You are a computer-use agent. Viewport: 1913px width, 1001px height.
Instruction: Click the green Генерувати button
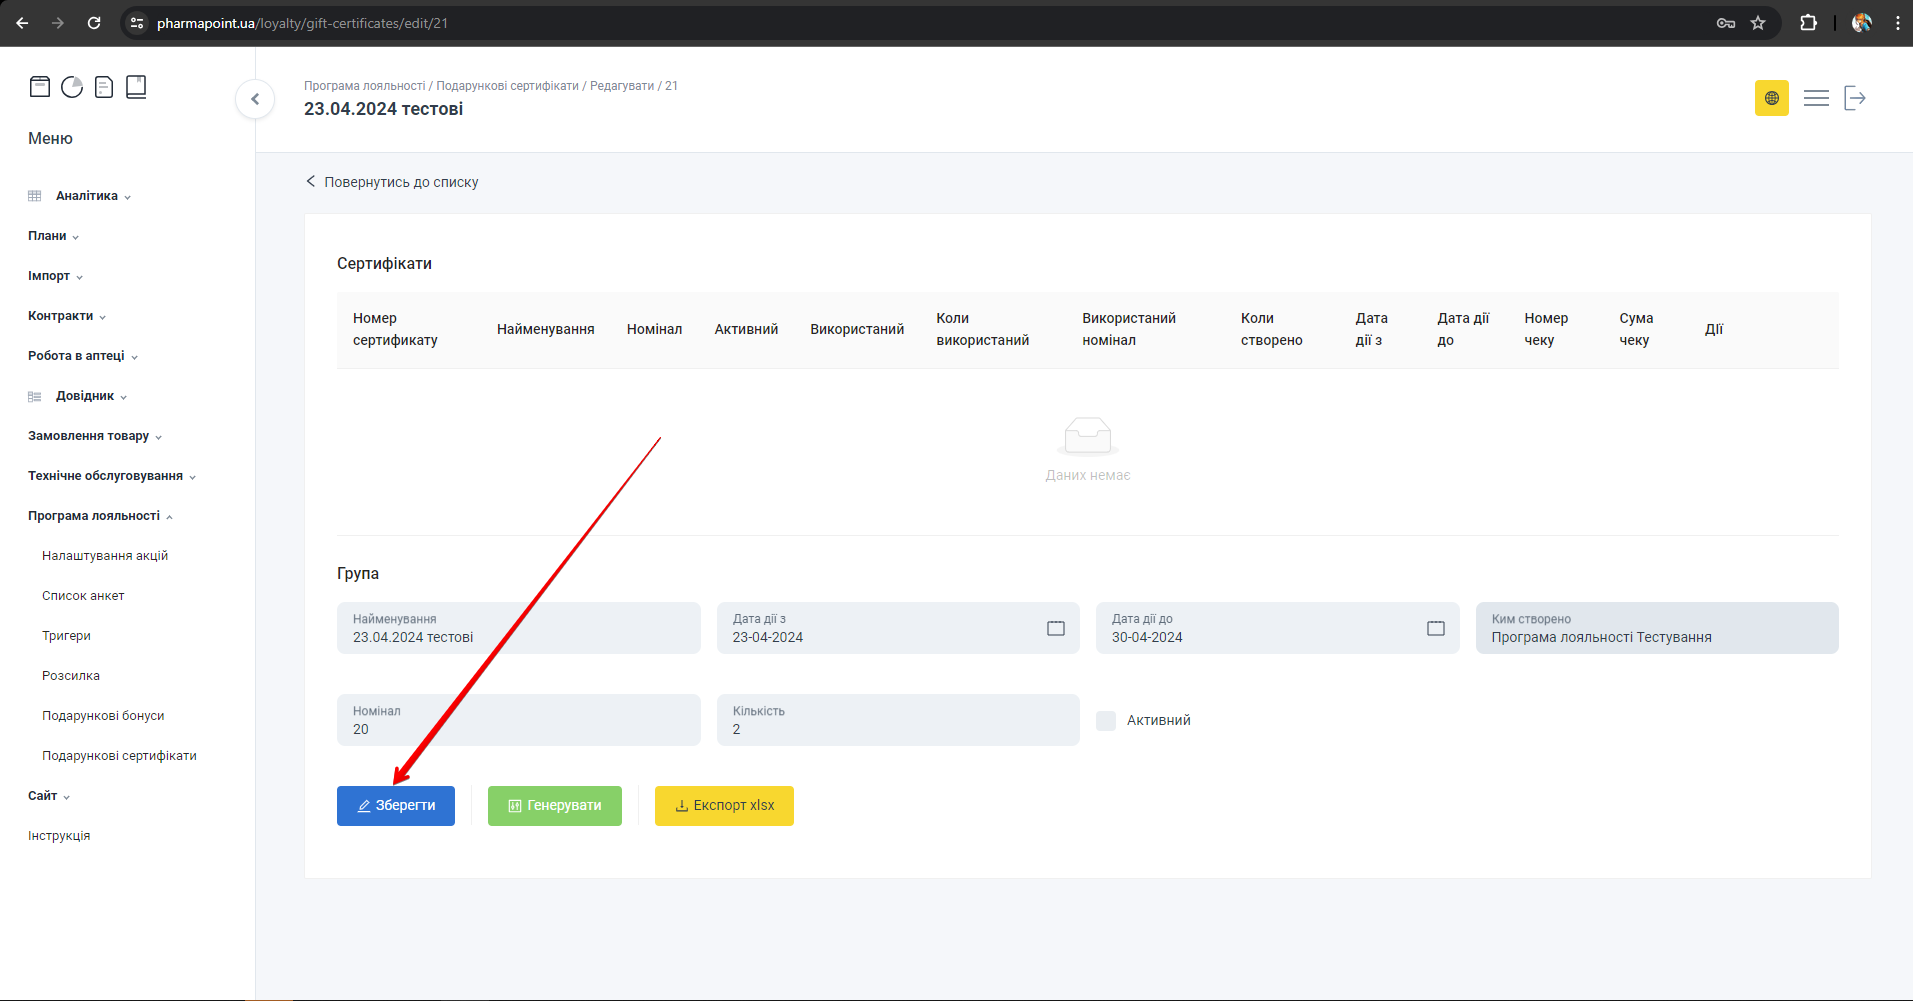click(x=555, y=806)
